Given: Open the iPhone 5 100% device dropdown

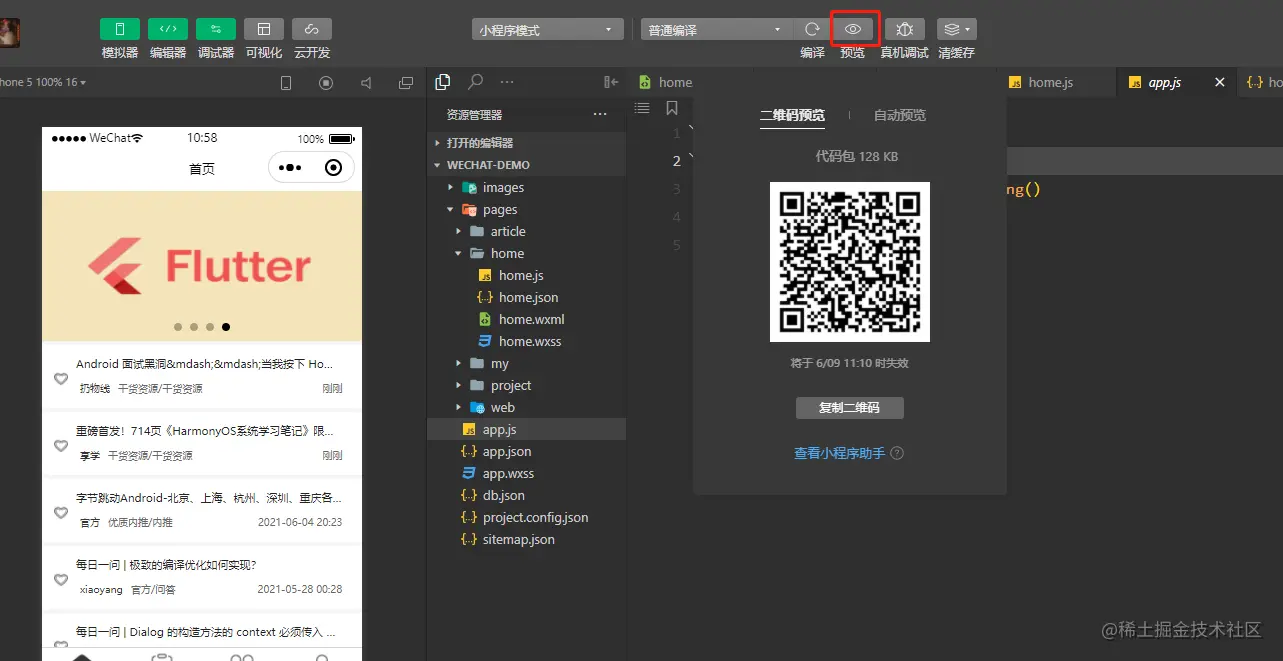Looking at the screenshot, I should (43, 82).
